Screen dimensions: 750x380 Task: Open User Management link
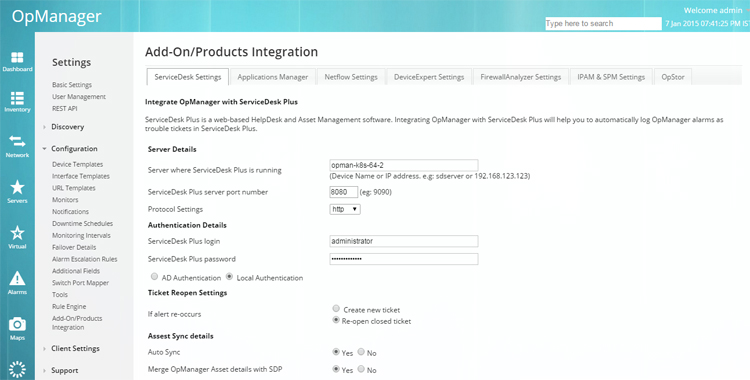[x=79, y=97]
